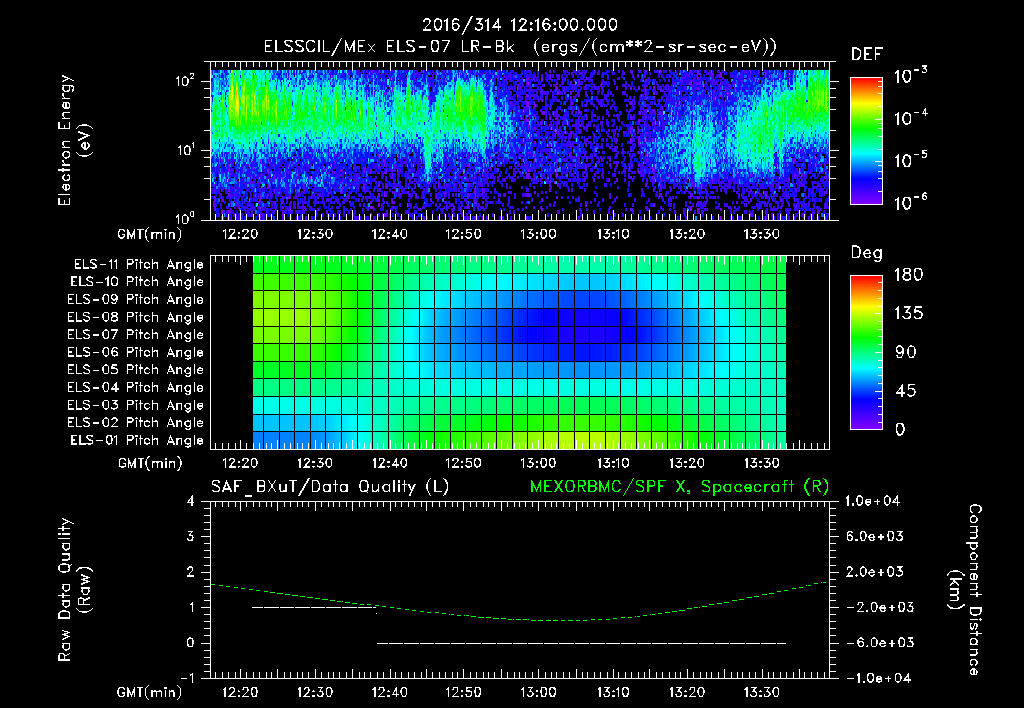Screen dimensions: 1024x708
Task: Click the 10² tick on the electron energy axis
Action: pyautogui.click(x=185, y=81)
